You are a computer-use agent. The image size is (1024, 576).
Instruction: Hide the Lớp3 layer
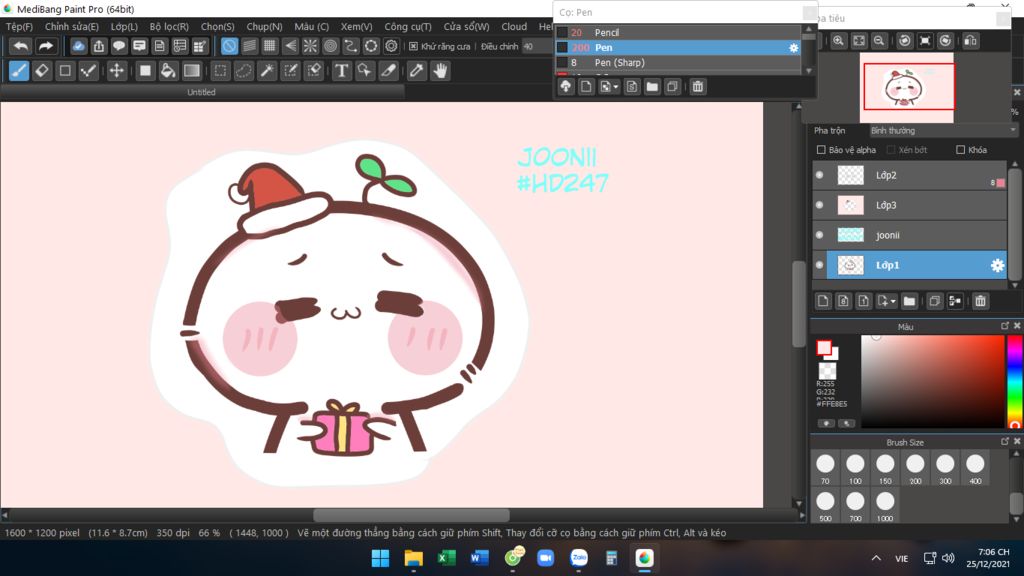click(x=820, y=205)
